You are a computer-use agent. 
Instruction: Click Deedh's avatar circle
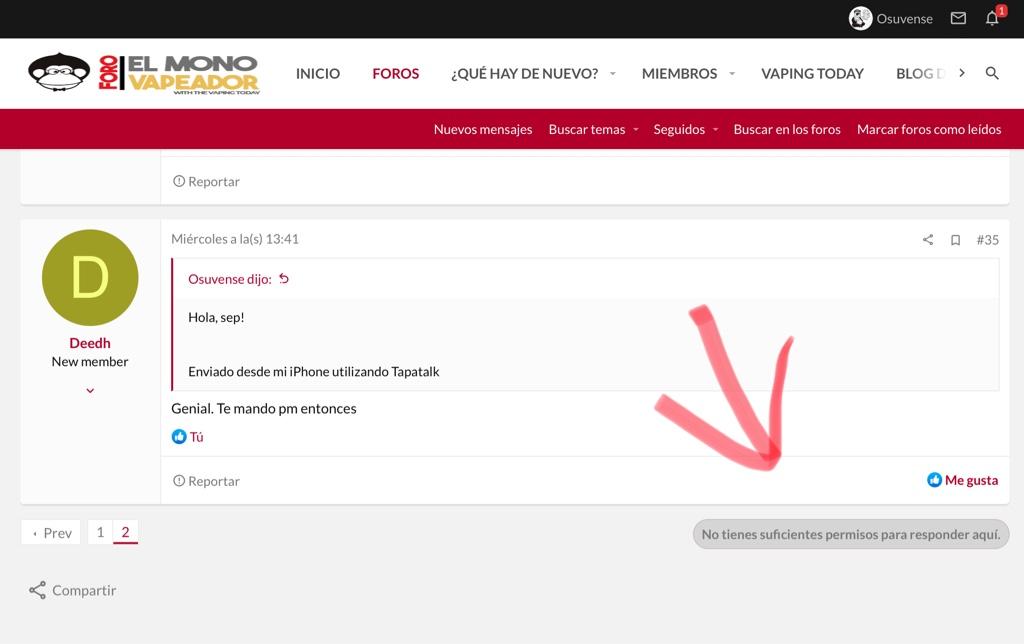(90, 278)
